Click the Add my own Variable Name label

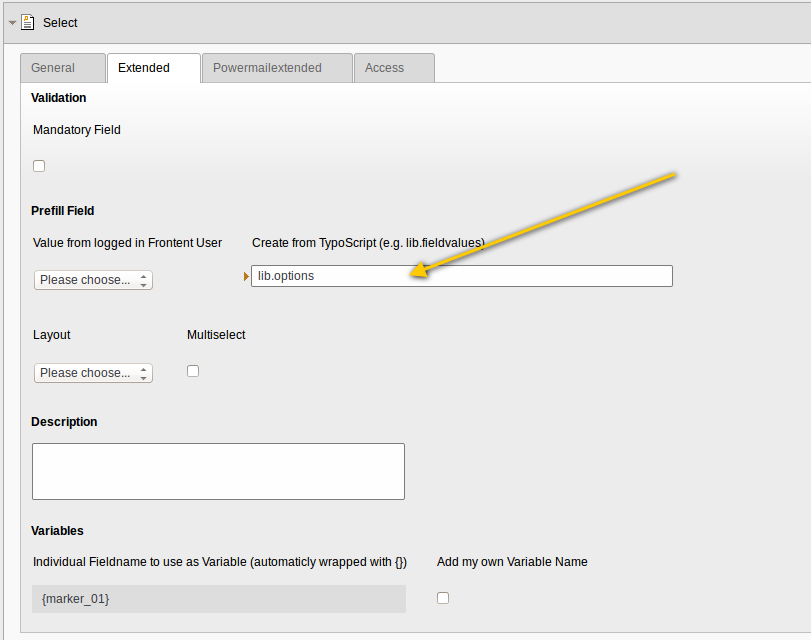pyautogui.click(x=512, y=562)
